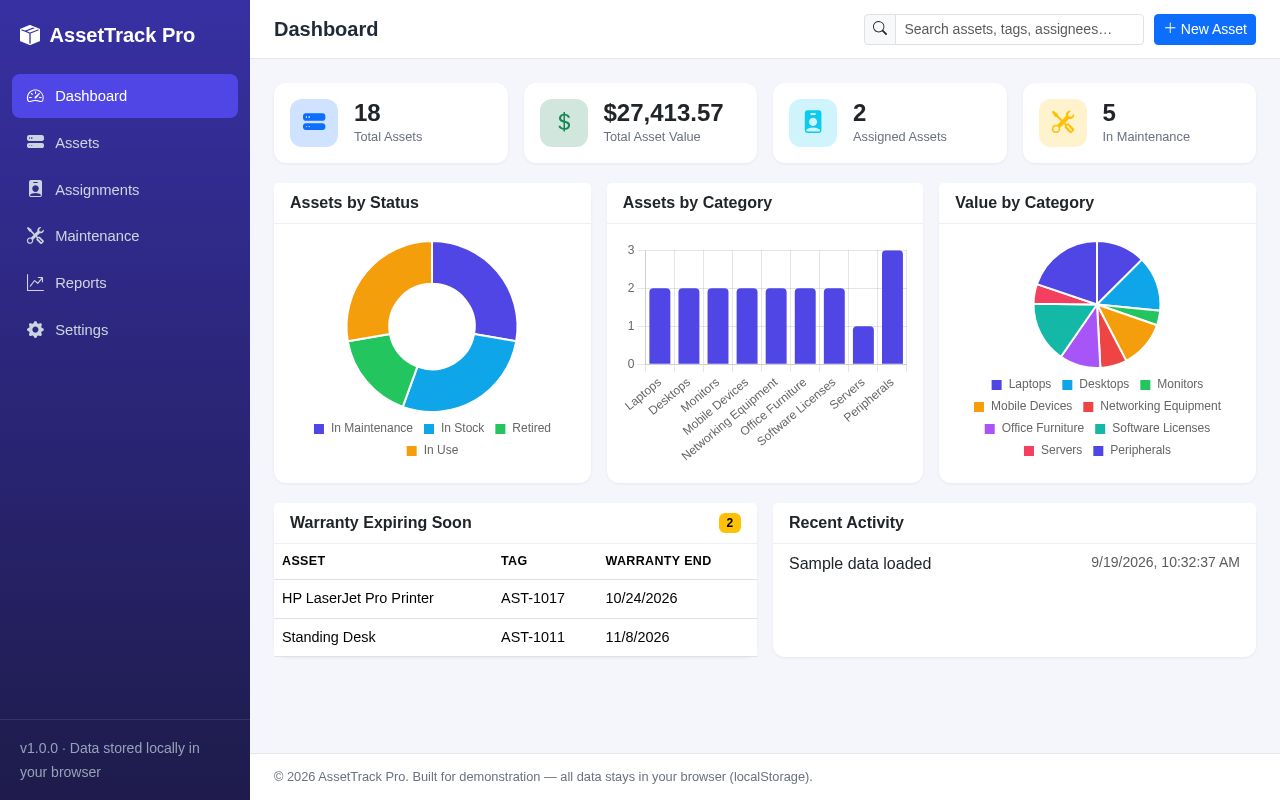
Task: Toggle Software Licenses legend swatch
Action: pyautogui.click(x=1100, y=428)
